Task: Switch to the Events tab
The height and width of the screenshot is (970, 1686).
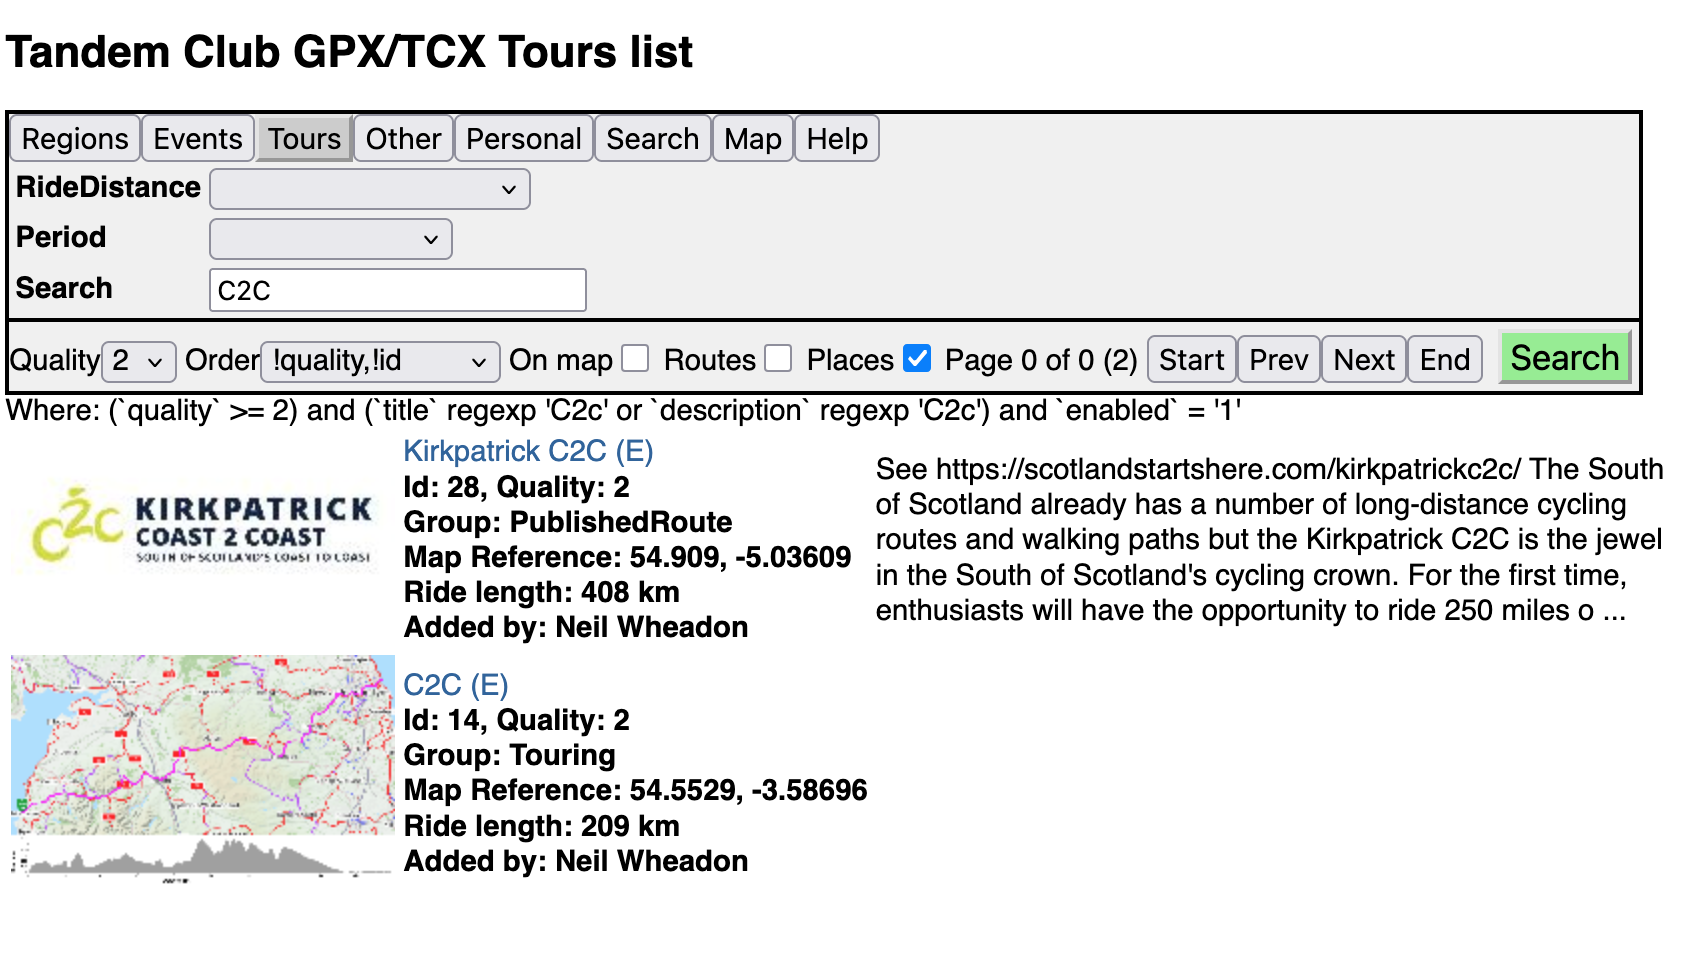Action: (197, 139)
